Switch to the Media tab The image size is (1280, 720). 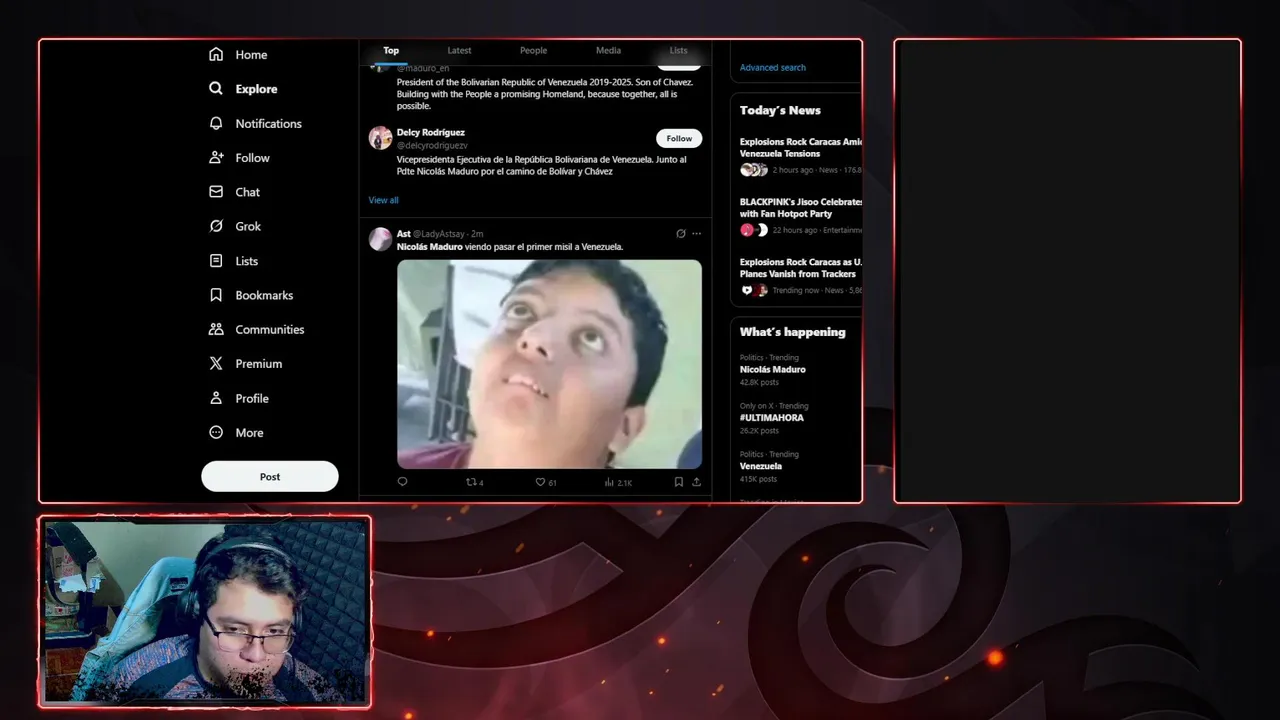(608, 51)
